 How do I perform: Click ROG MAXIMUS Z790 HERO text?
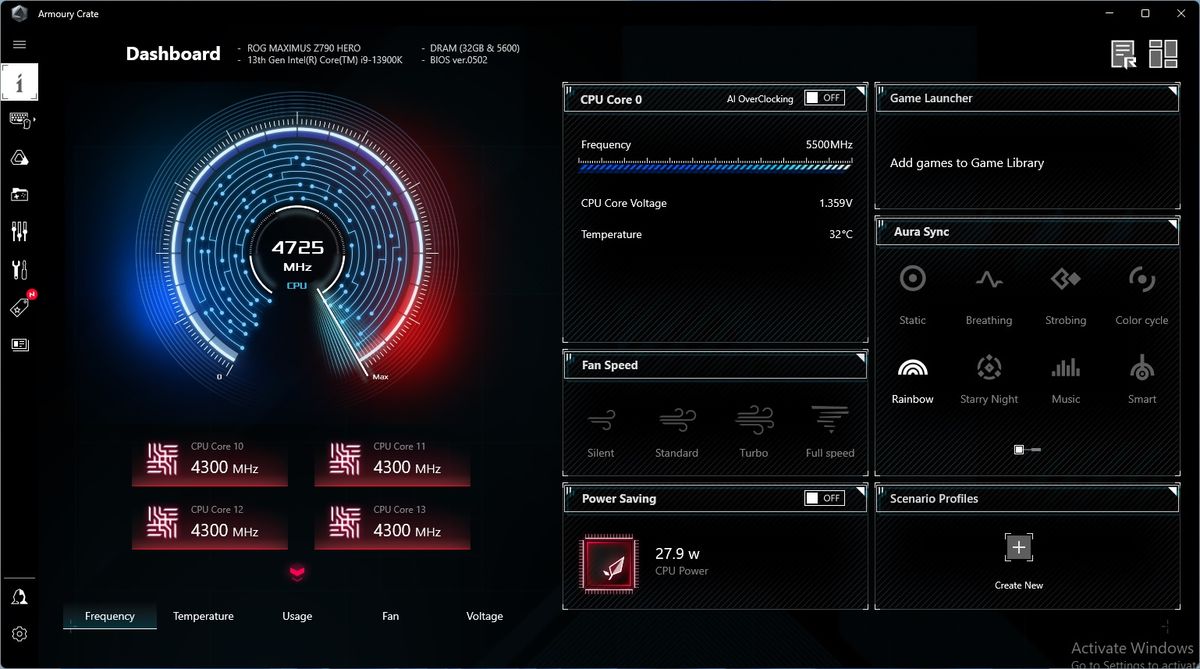tap(304, 48)
